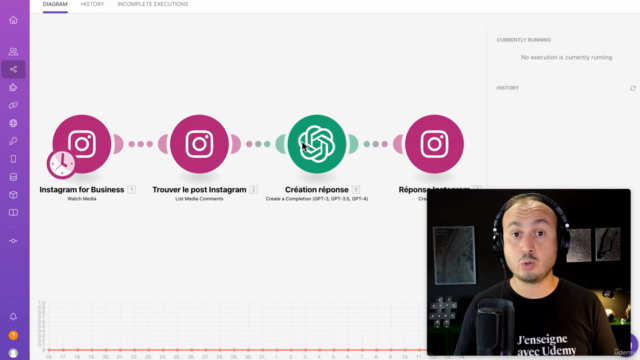Click the 'No execution is currently running' text

566,58
